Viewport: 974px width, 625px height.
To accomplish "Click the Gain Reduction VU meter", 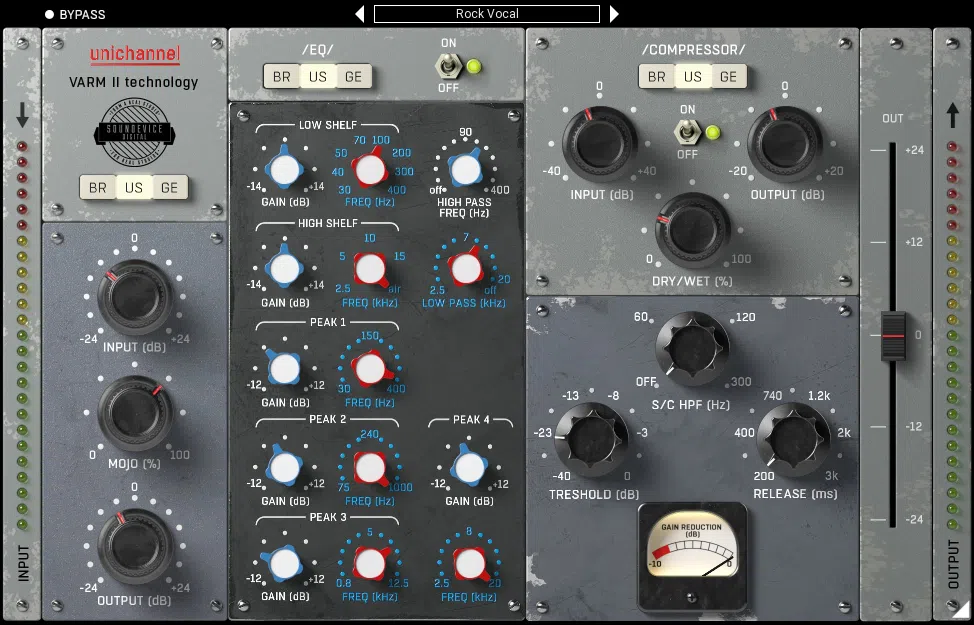I will (692, 556).
